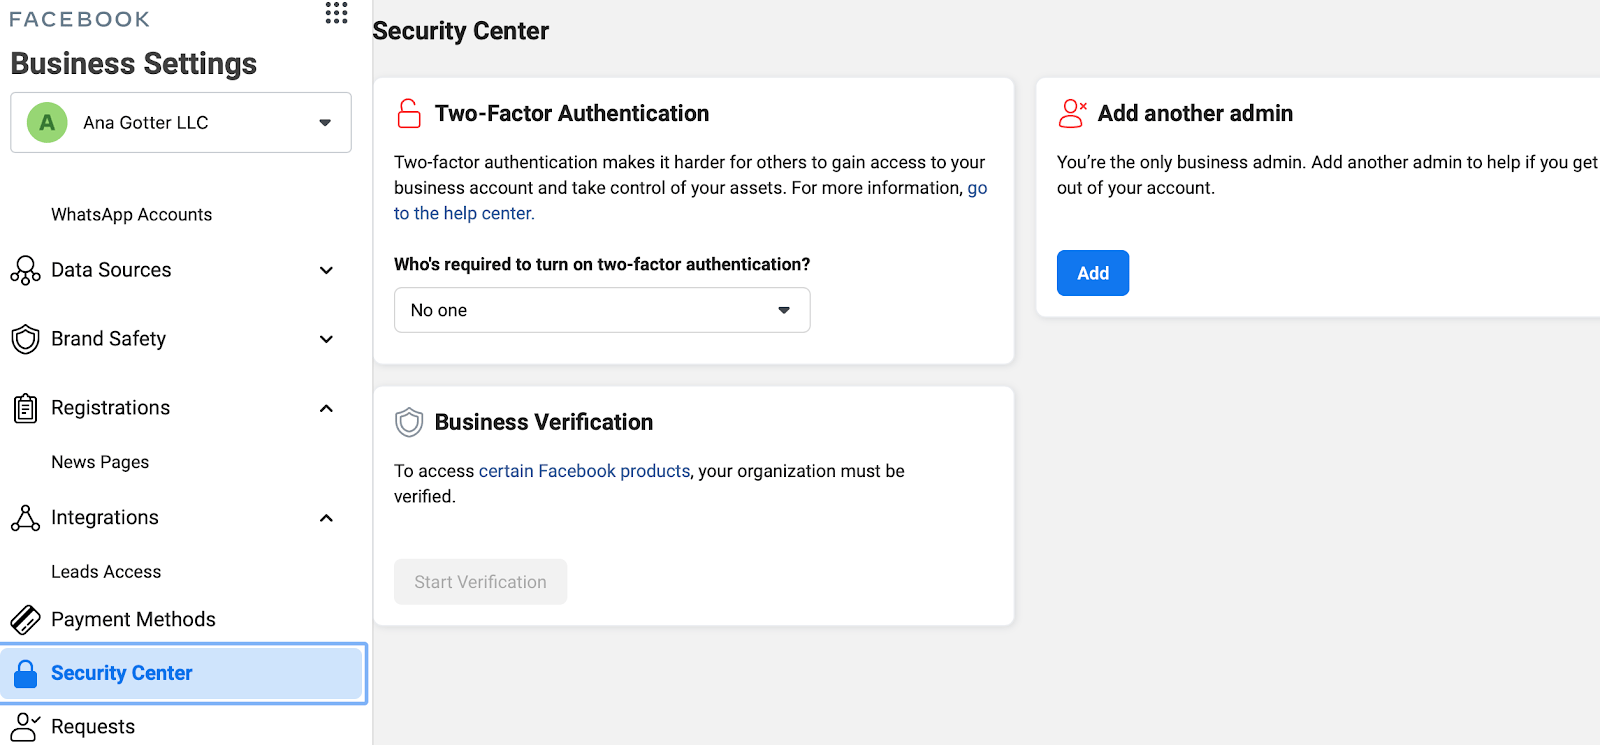
Task: Collapse the Integrations section chevron
Action: 326,518
